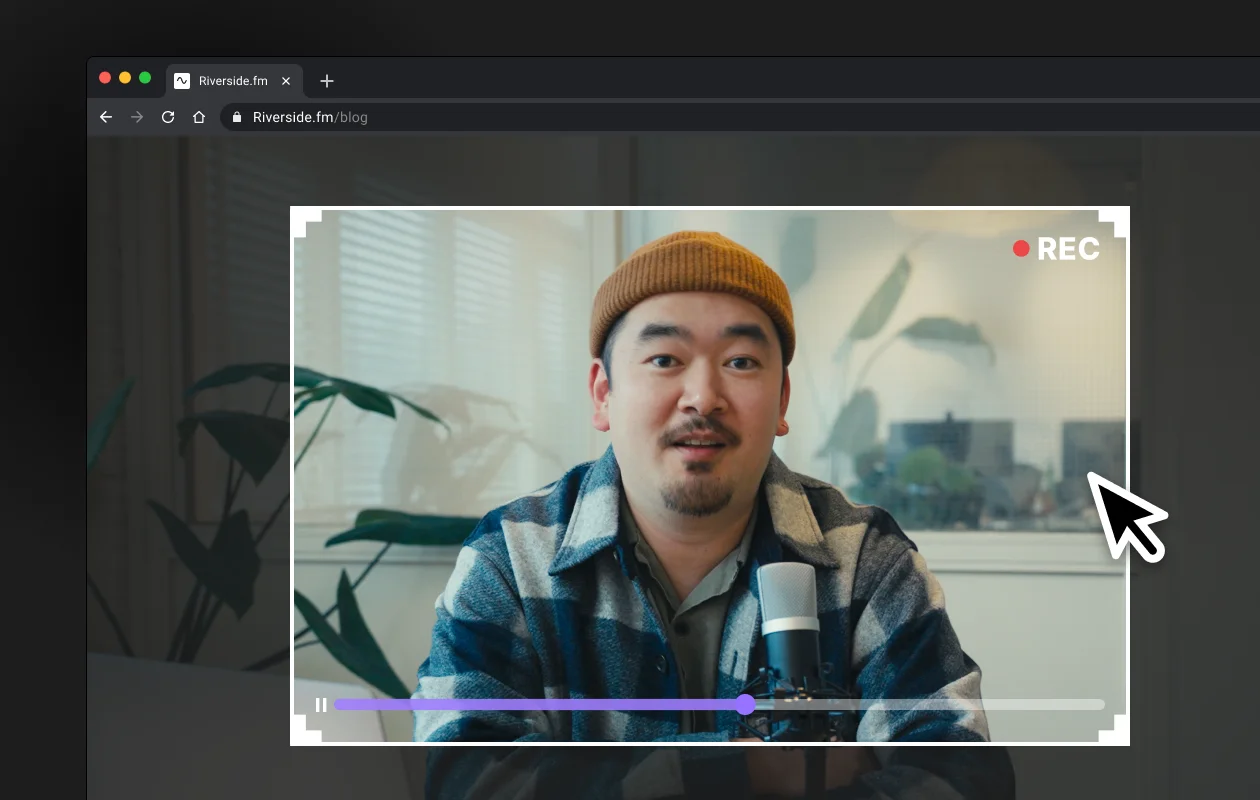The width and height of the screenshot is (1260, 800).
Task: Open a new tab with plus button
Action: click(327, 81)
